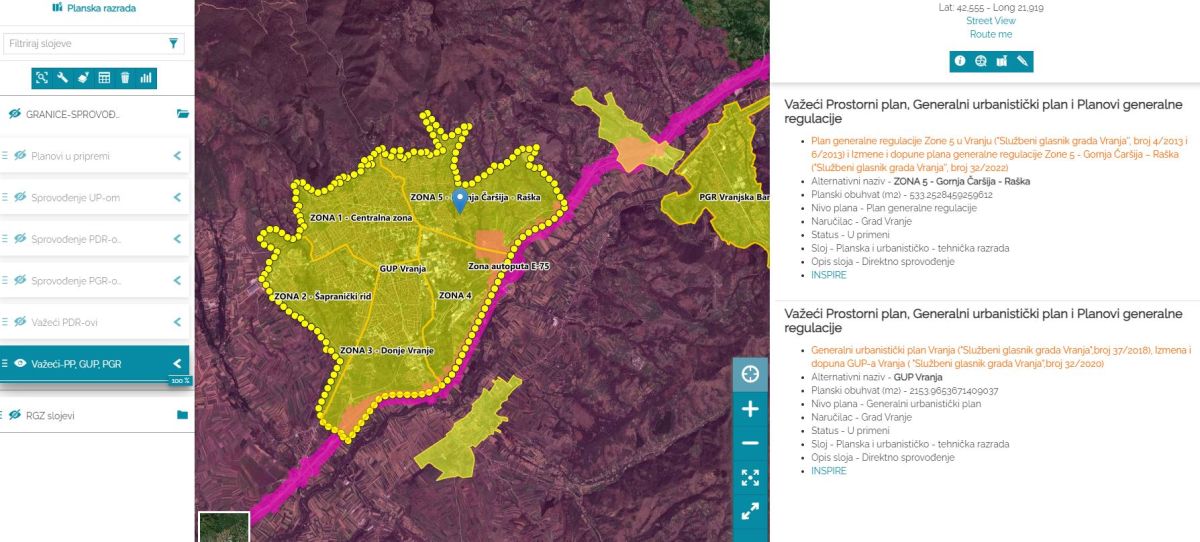Click the Route me link
This screenshot has width=1200, height=542.
pyautogui.click(x=990, y=34)
